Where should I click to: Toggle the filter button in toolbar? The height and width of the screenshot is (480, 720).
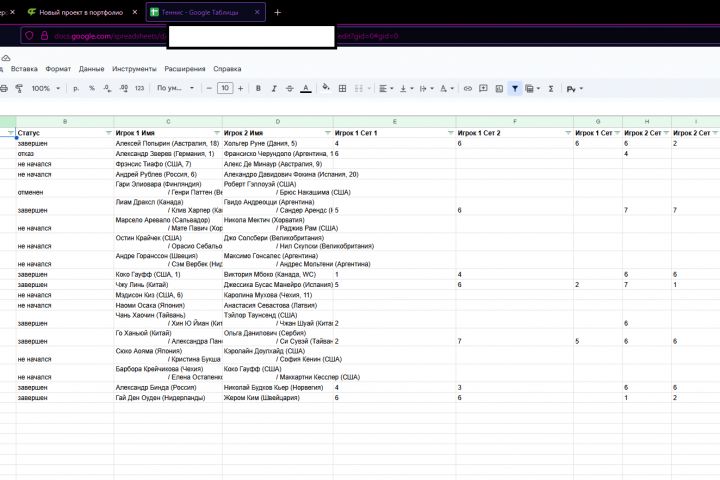pos(515,89)
